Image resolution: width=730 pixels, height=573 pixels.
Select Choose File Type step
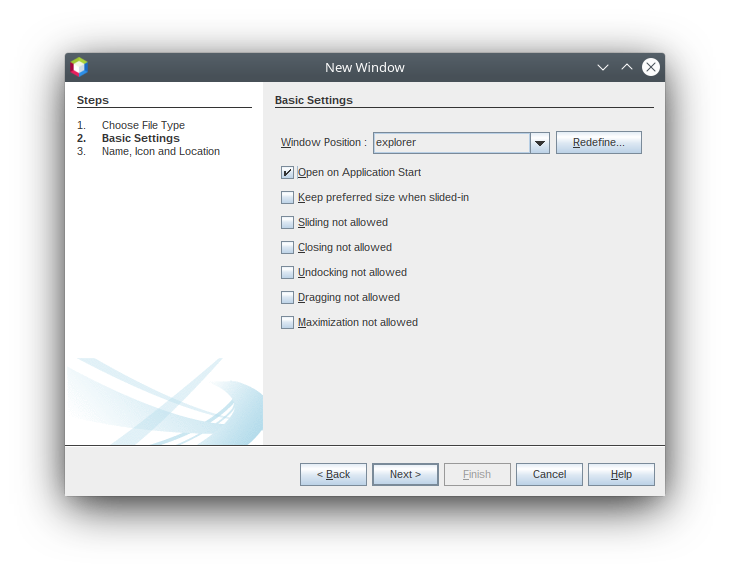tap(143, 125)
